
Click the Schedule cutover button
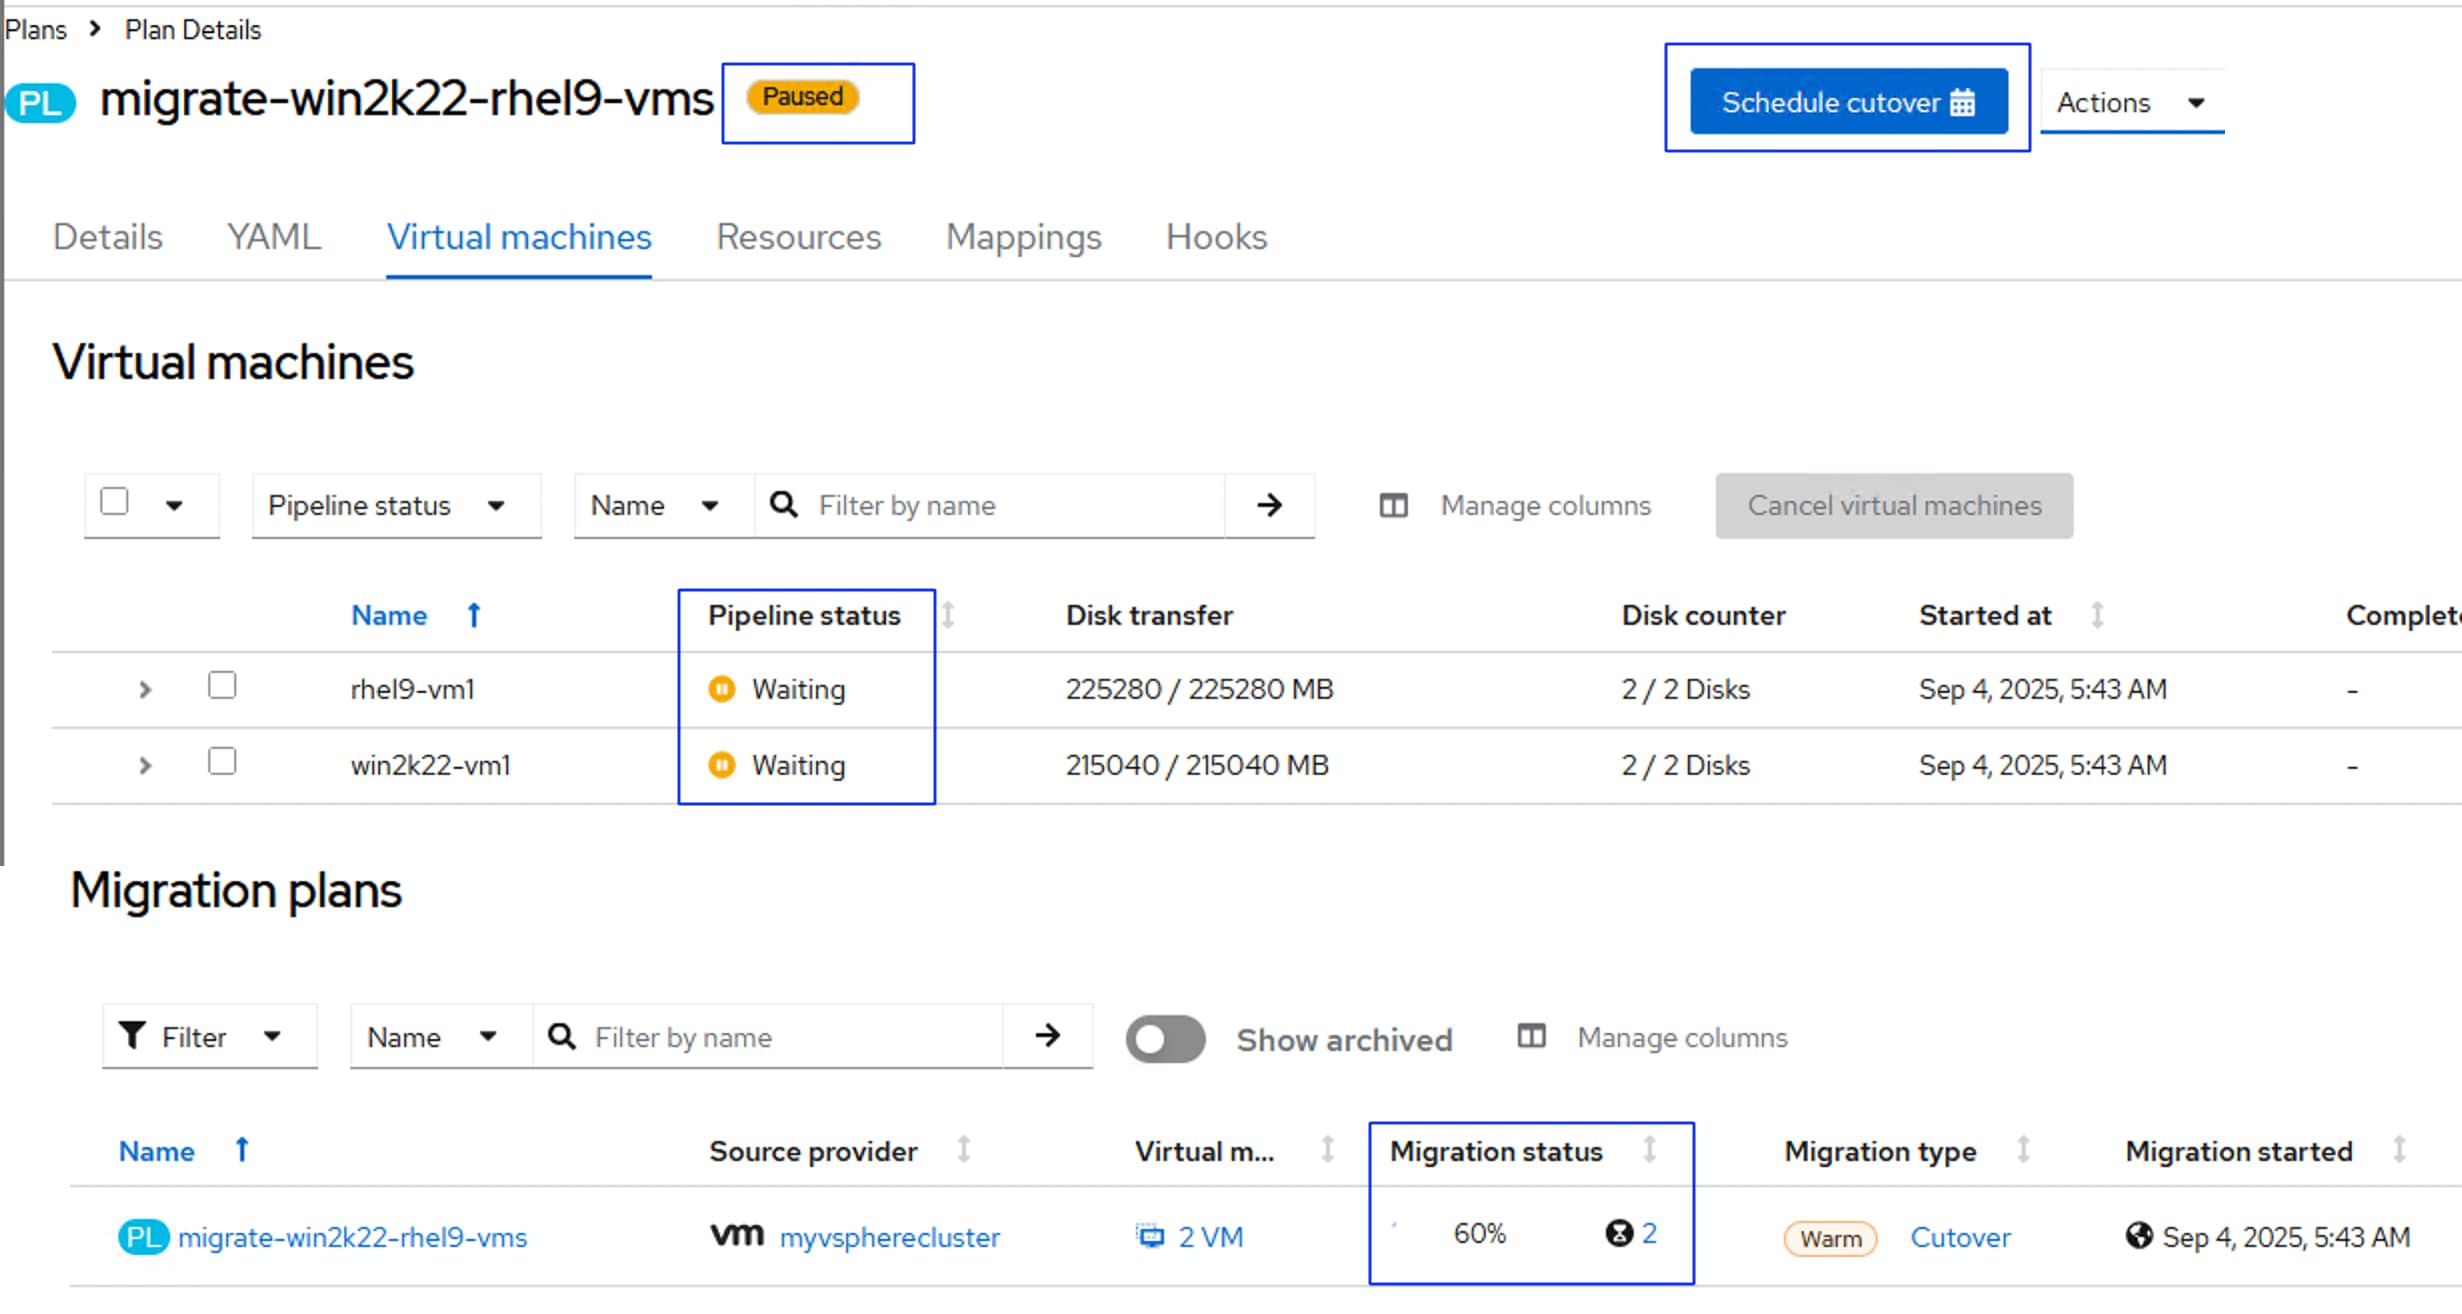(1848, 102)
